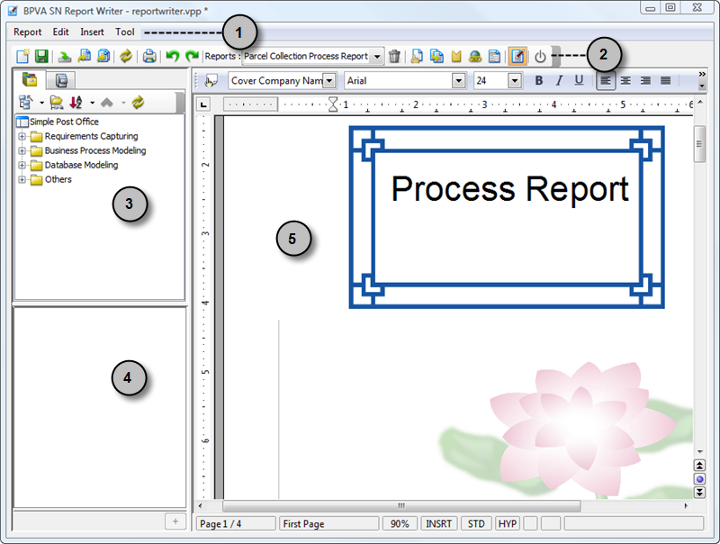Open the Arial font name dropdown
The image size is (720, 544).
pyautogui.click(x=458, y=81)
